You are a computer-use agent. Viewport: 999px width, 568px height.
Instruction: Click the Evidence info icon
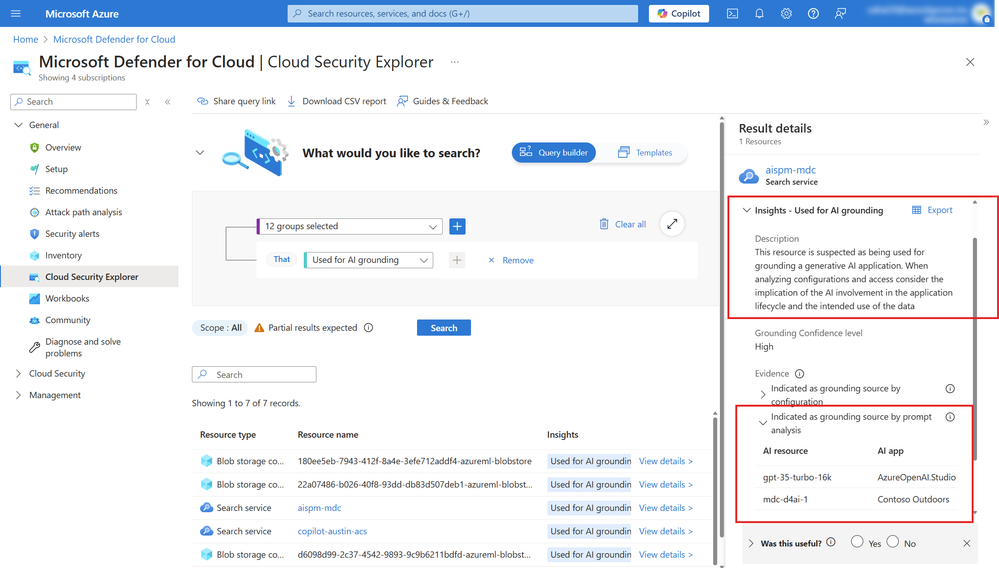tap(800, 374)
